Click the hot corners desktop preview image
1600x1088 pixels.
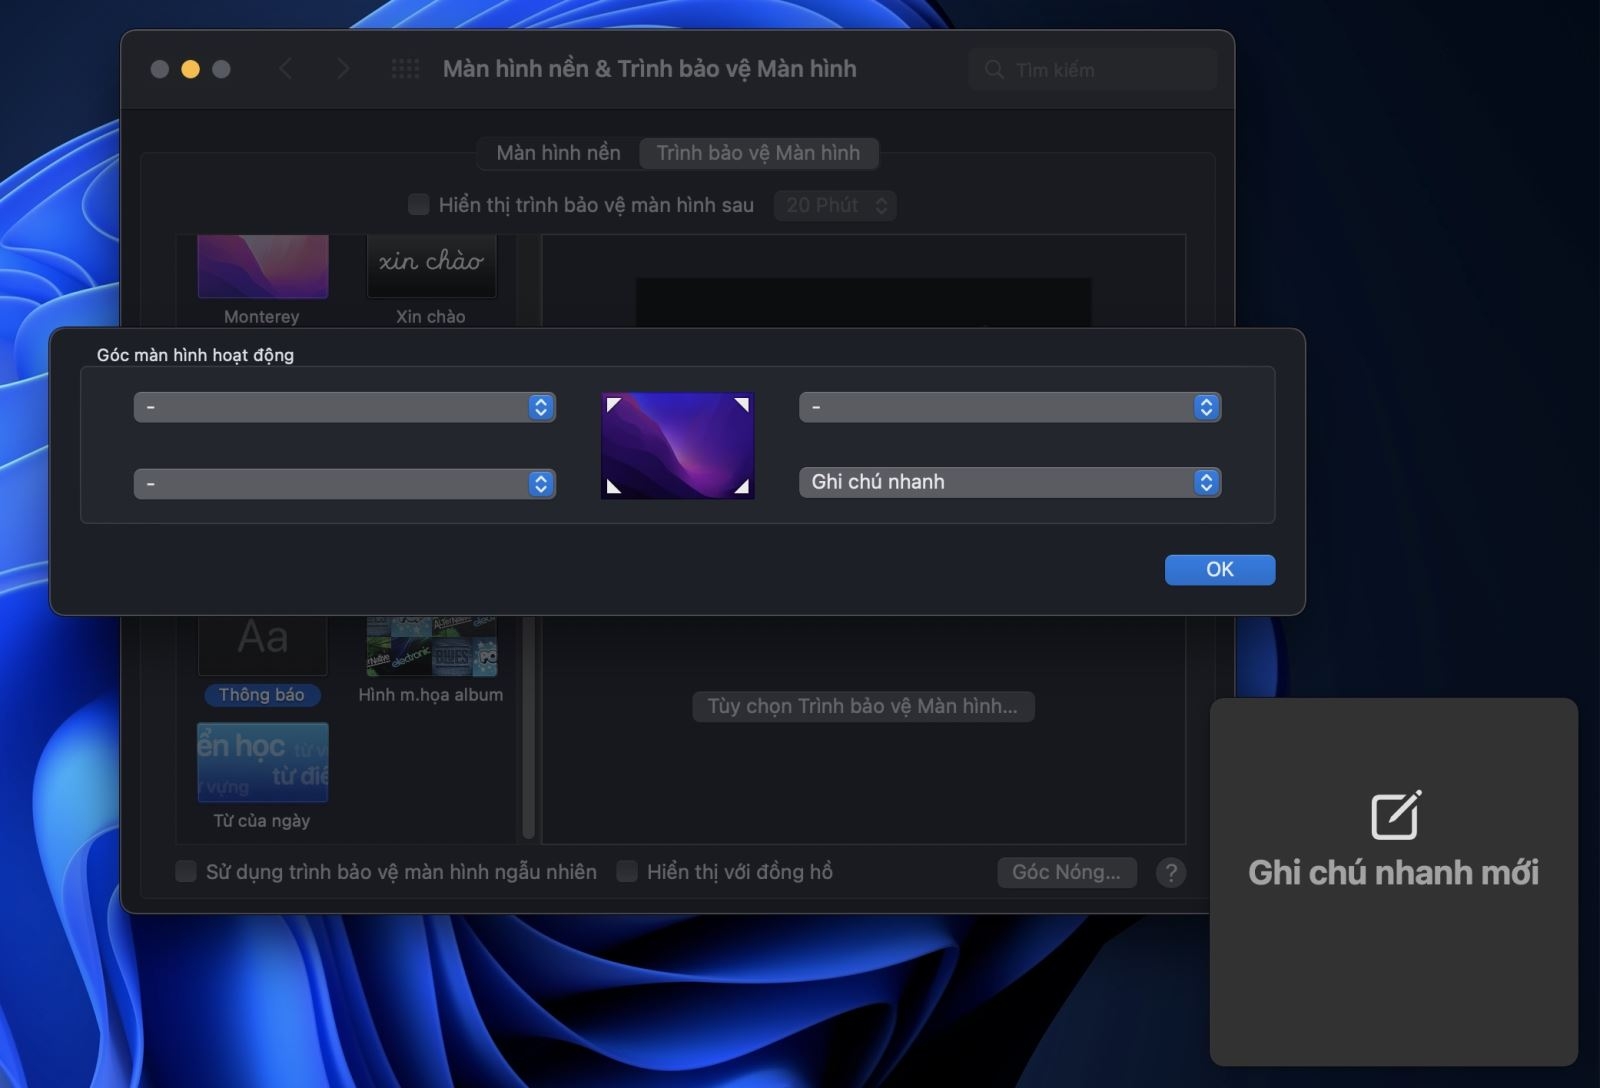(678, 445)
